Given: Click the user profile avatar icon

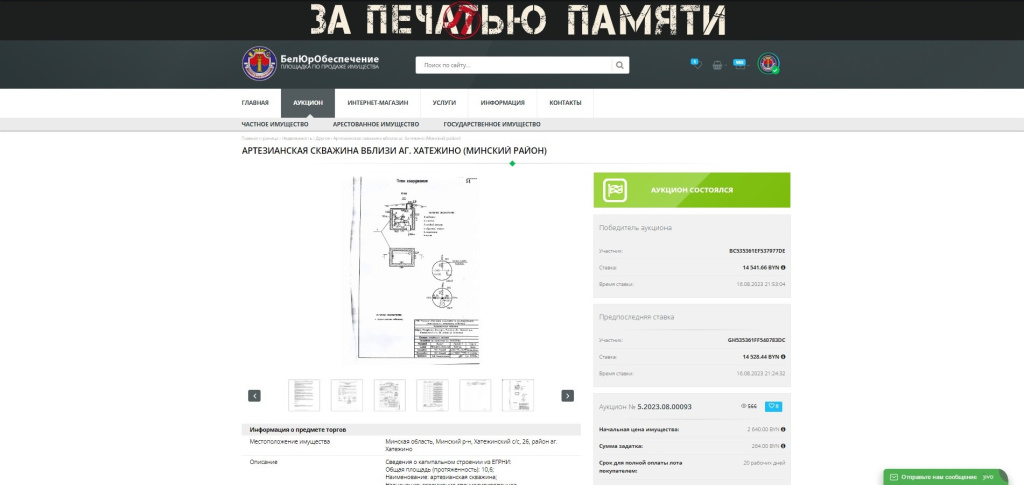Looking at the screenshot, I should click(x=768, y=64).
